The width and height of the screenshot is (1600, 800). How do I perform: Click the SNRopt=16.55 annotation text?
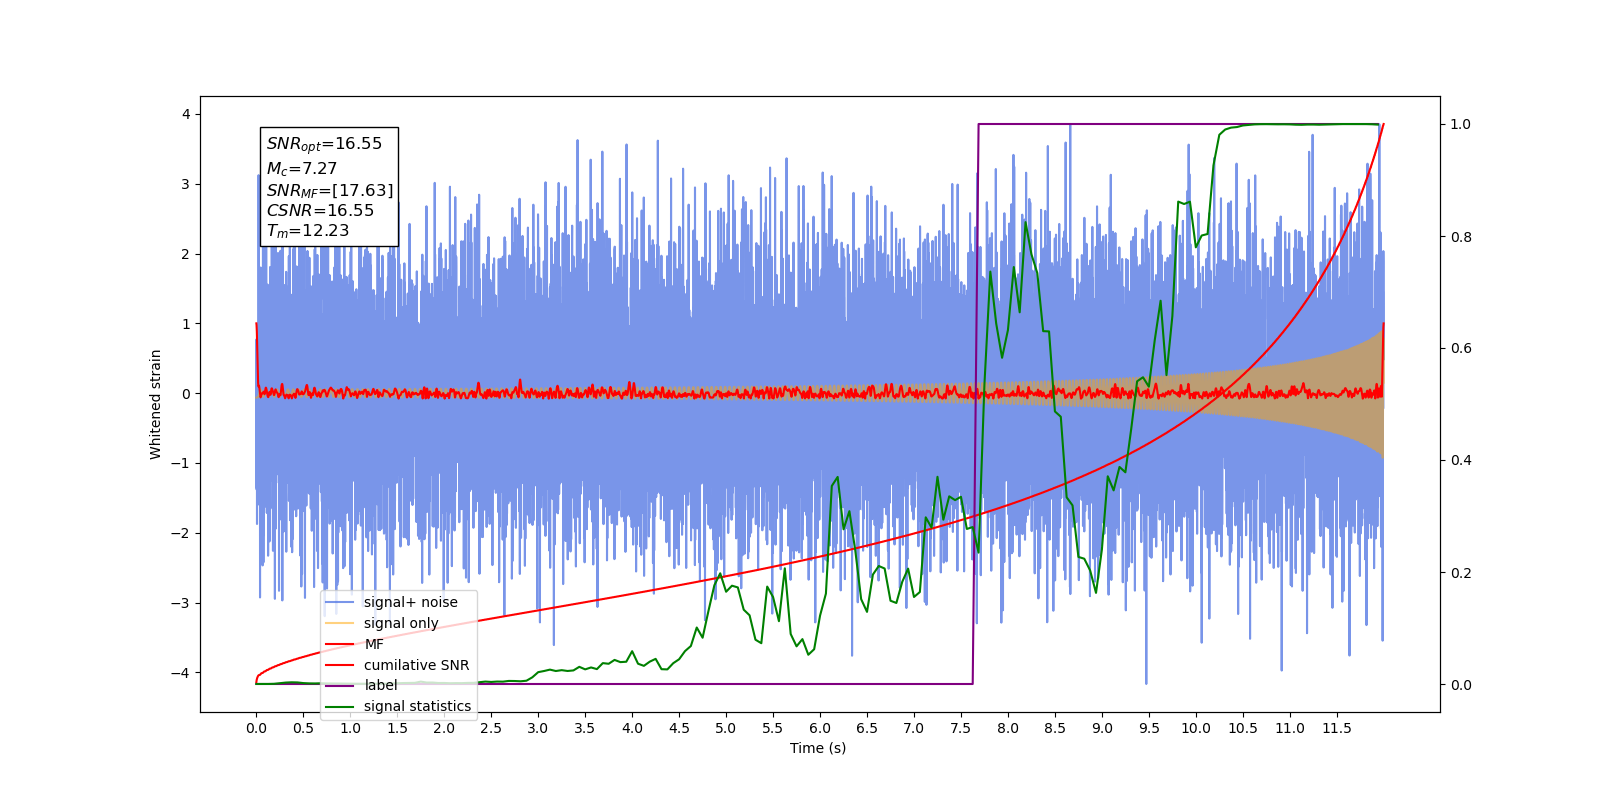[x=324, y=144]
